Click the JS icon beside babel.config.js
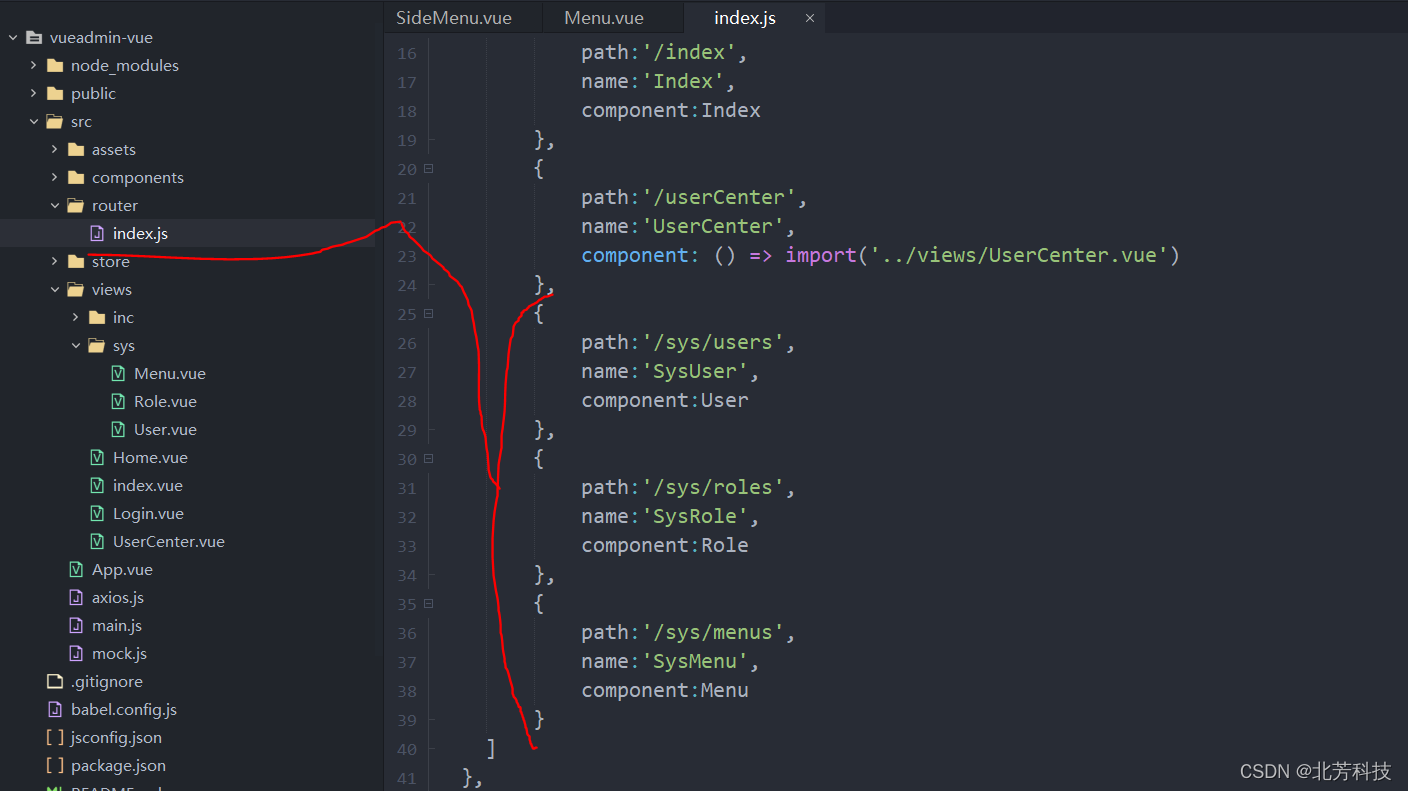The image size is (1408, 791). point(55,710)
